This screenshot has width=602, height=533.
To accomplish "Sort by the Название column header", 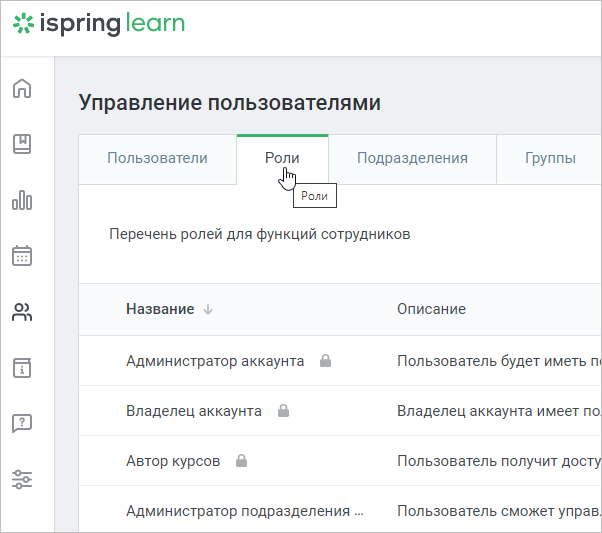I will tap(160, 309).
